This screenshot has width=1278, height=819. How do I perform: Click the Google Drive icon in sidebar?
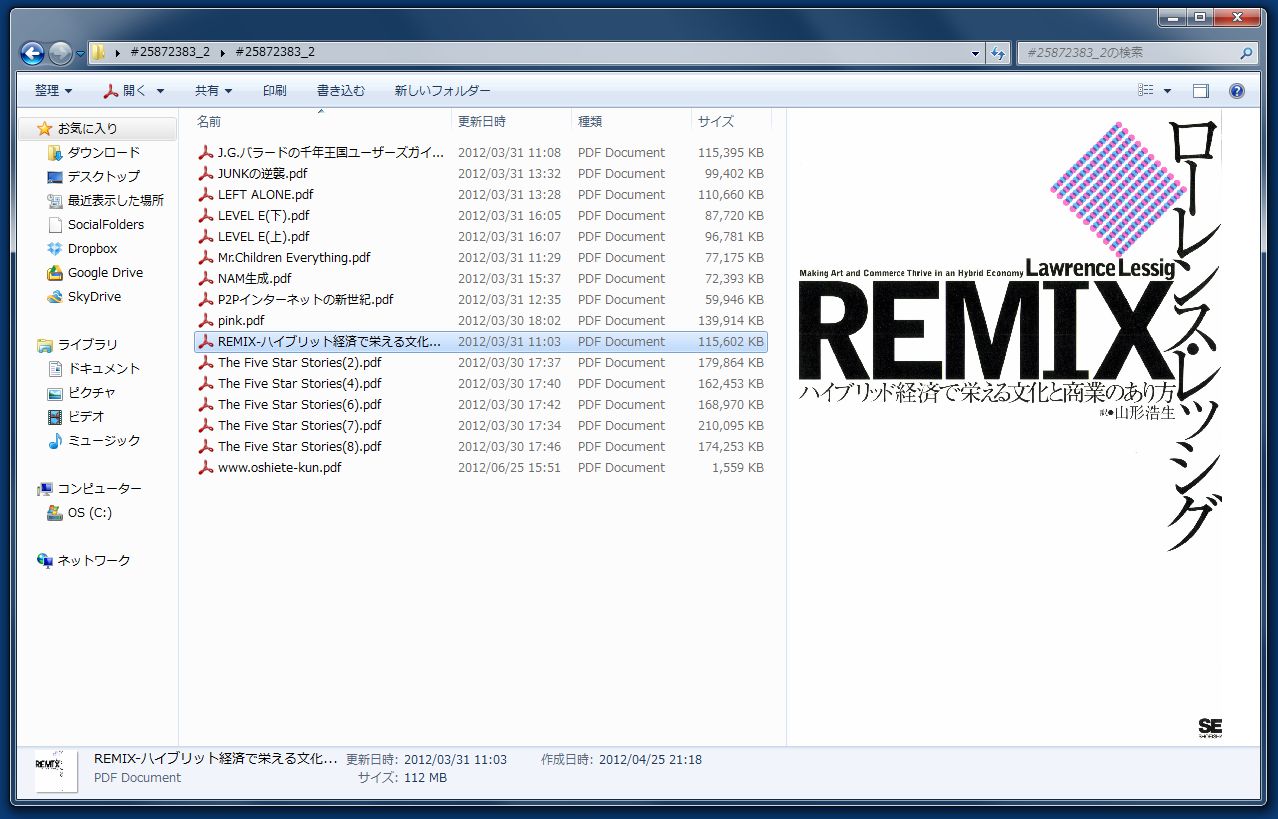pyautogui.click(x=55, y=272)
